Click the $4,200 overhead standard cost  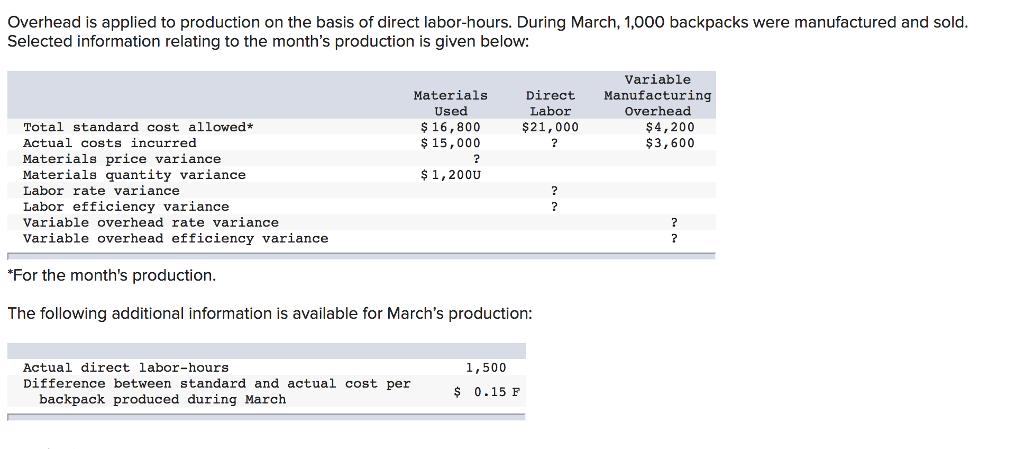[670, 127]
